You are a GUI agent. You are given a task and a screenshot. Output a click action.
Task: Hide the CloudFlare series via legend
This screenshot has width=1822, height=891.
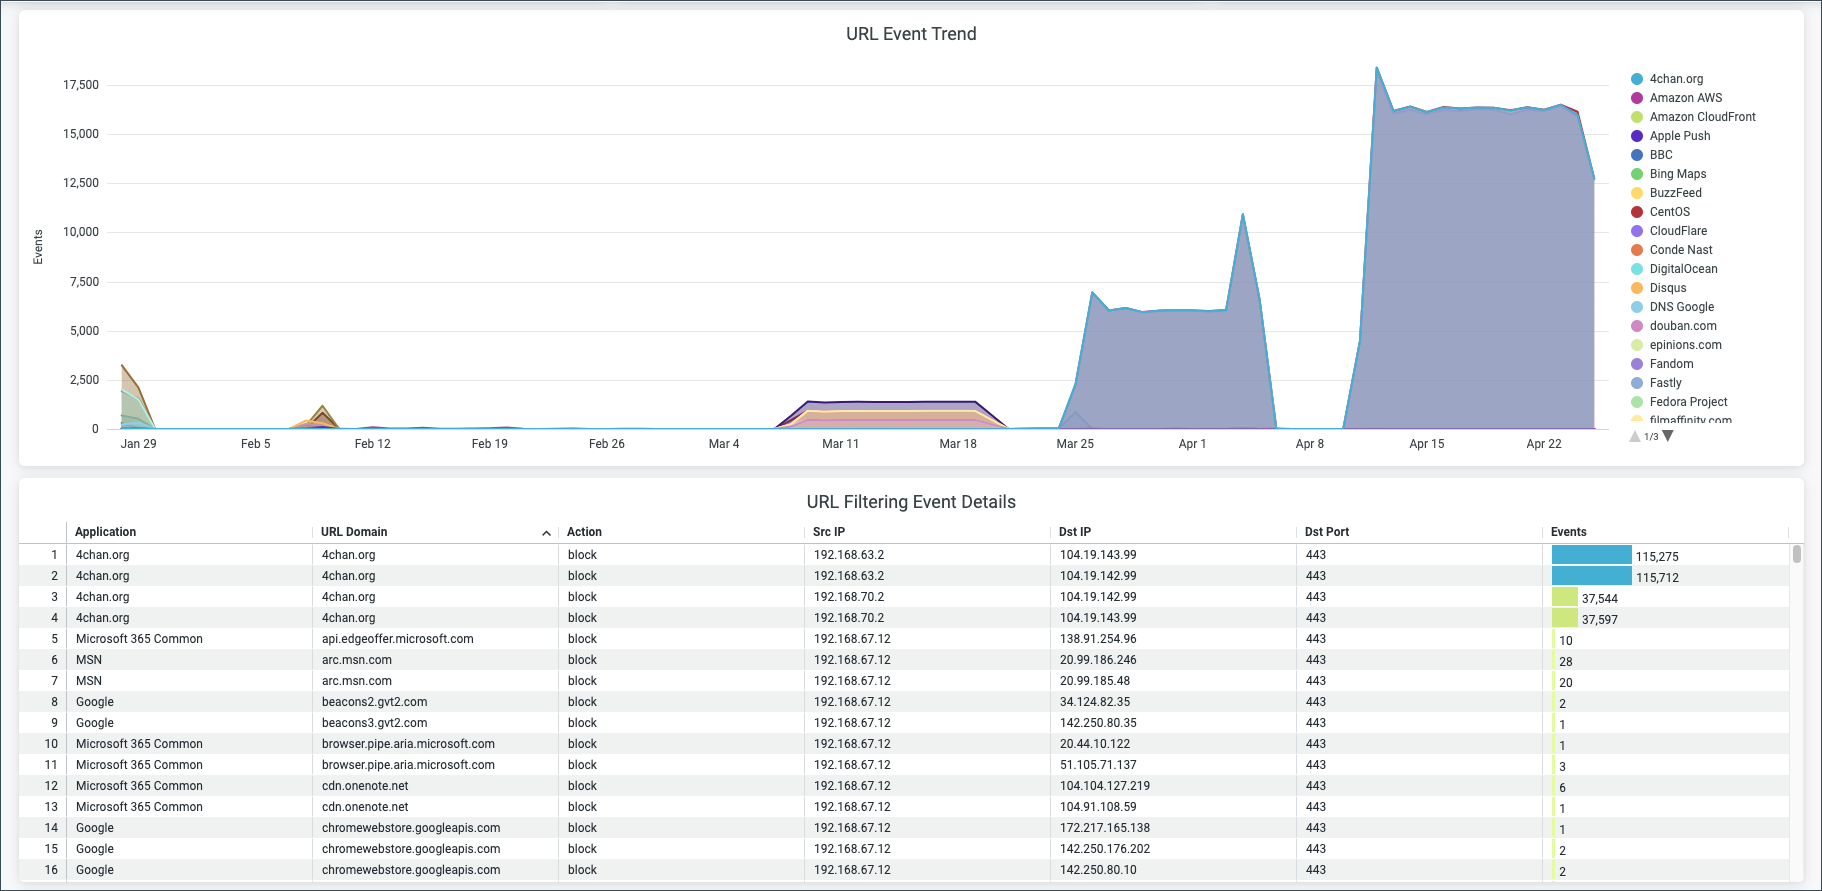coord(1678,231)
